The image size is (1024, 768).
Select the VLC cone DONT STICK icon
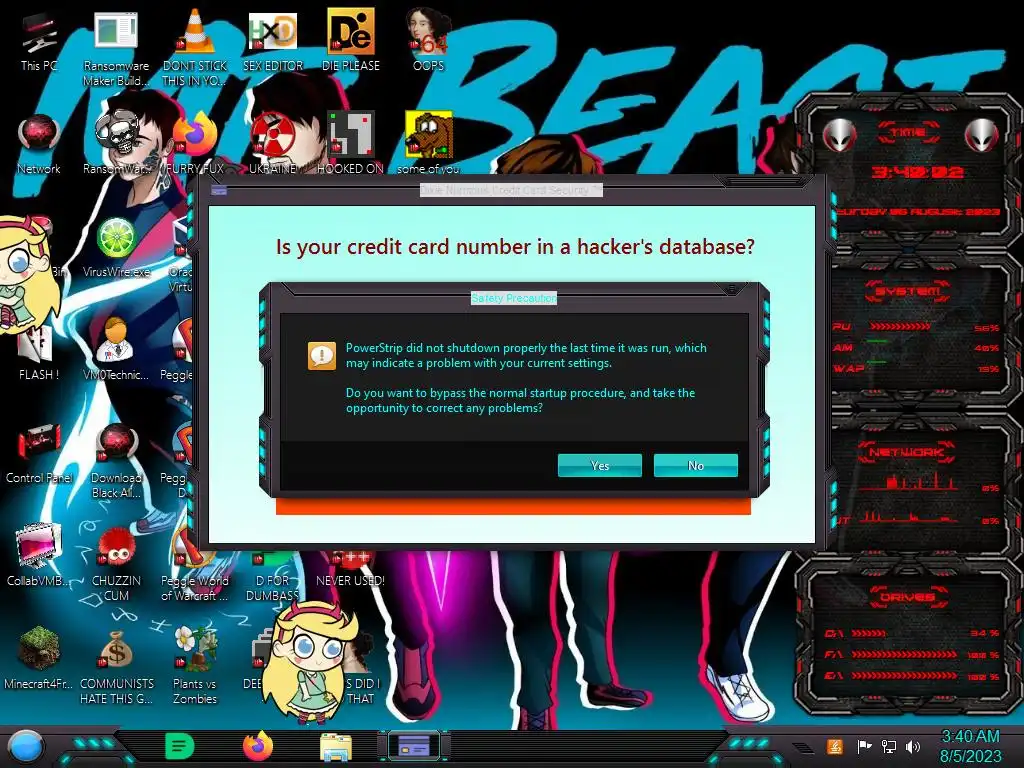195,50
